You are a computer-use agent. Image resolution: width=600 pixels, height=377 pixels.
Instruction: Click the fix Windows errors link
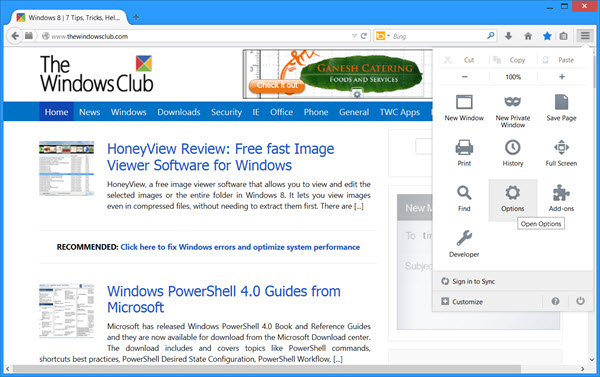coord(240,247)
